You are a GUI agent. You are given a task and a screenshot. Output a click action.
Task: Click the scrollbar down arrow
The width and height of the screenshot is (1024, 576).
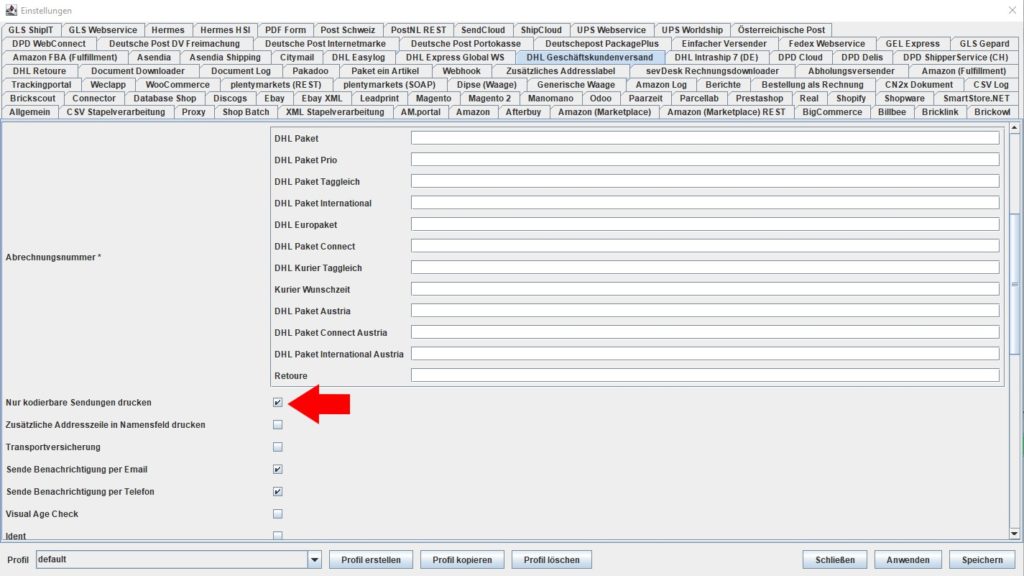pyautogui.click(x=1014, y=534)
